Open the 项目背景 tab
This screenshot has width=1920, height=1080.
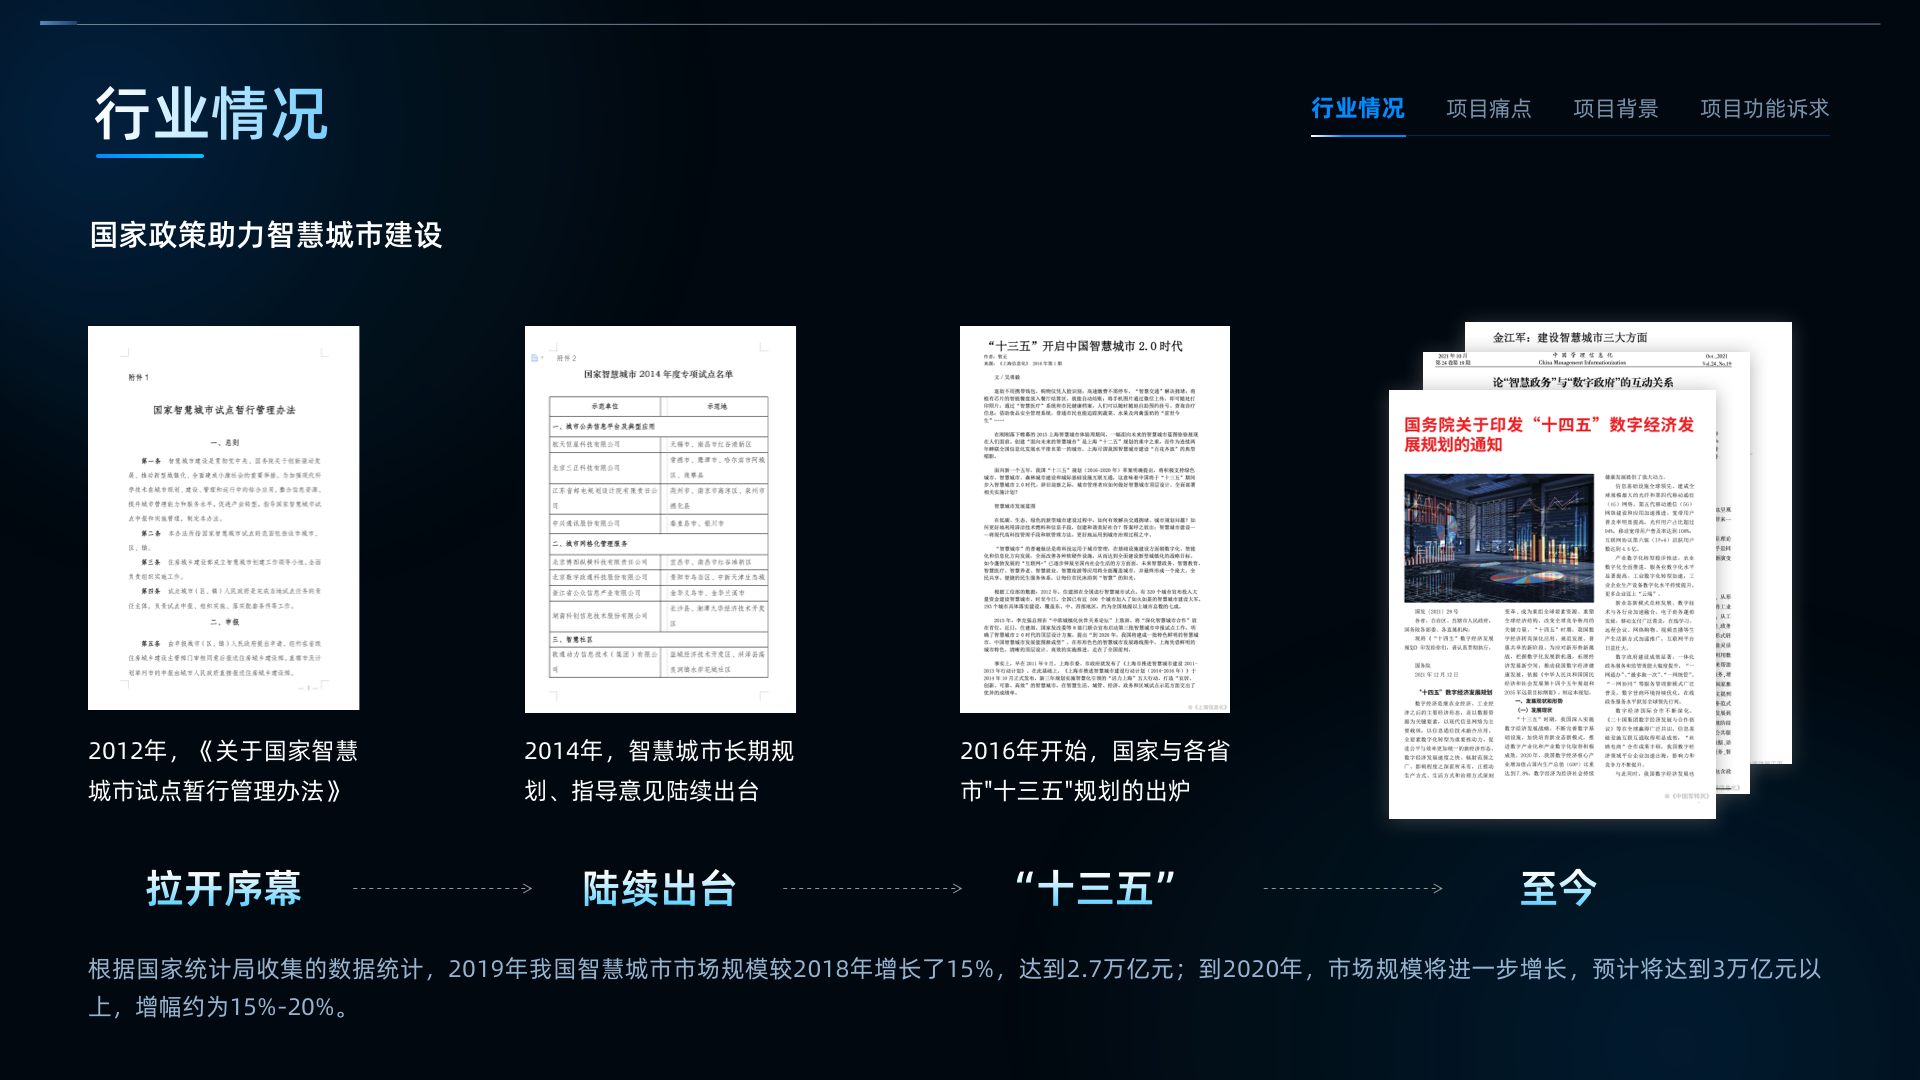pyautogui.click(x=1615, y=108)
